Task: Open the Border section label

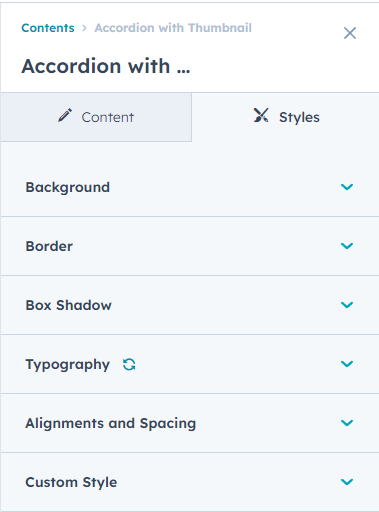Action: (x=49, y=246)
